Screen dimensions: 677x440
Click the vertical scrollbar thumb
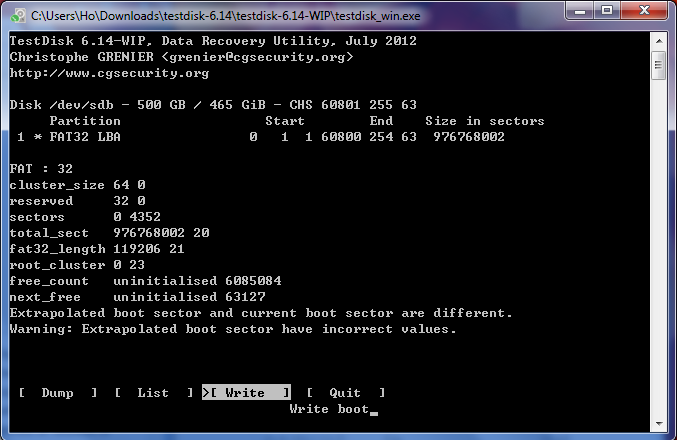click(659, 66)
